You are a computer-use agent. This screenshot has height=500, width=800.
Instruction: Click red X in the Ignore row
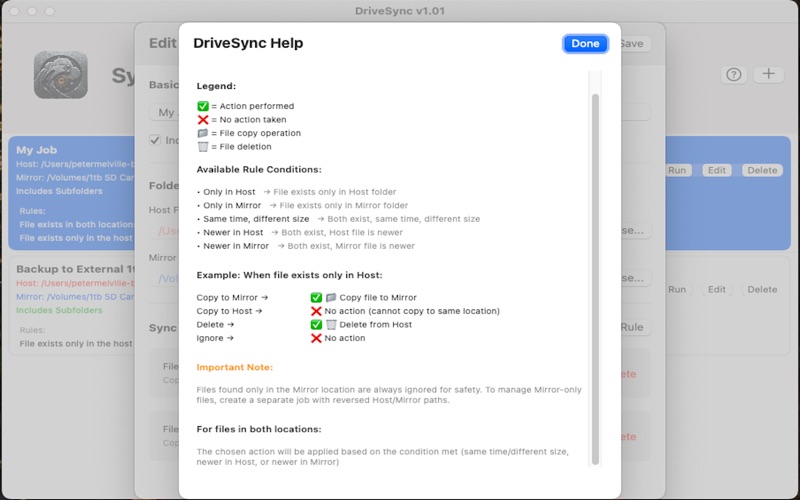click(x=316, y=338)
